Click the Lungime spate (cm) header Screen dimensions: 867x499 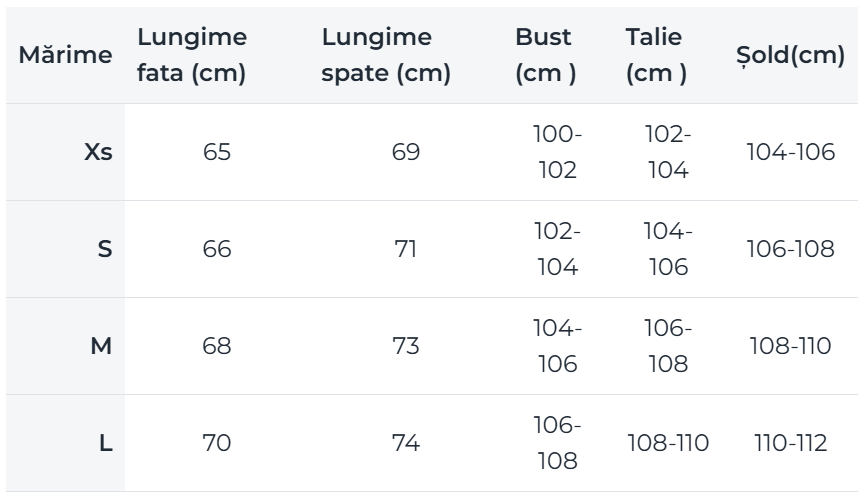pos(386,55)
